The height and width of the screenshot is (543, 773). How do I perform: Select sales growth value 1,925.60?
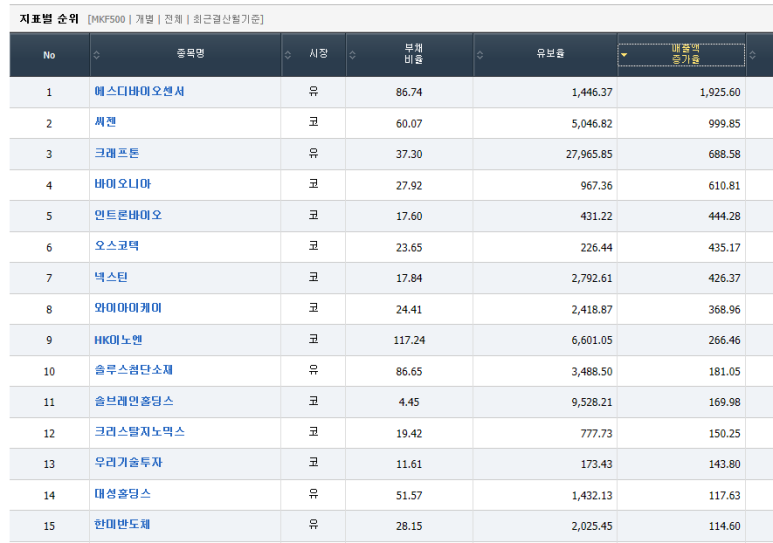pyautogui.click(x=720, y=92)
